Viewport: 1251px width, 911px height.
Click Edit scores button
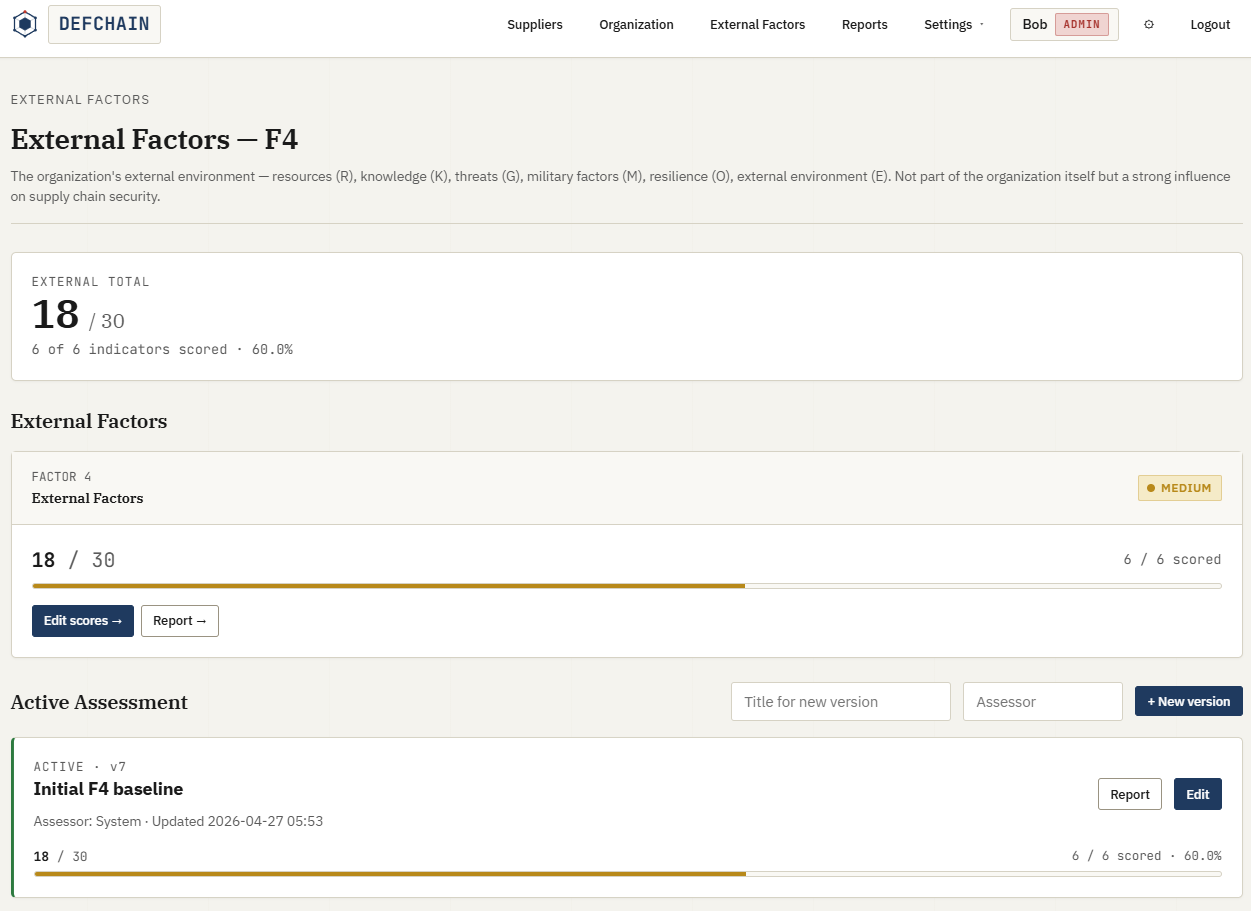(83, 621)
